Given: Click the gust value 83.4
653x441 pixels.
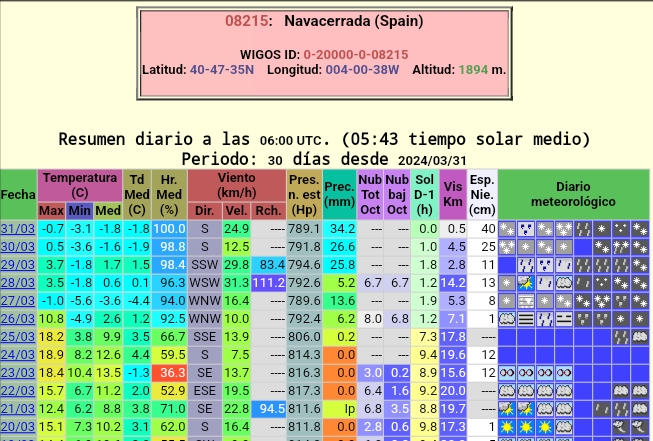Looking at the screenshot, I should click(269, 265).
